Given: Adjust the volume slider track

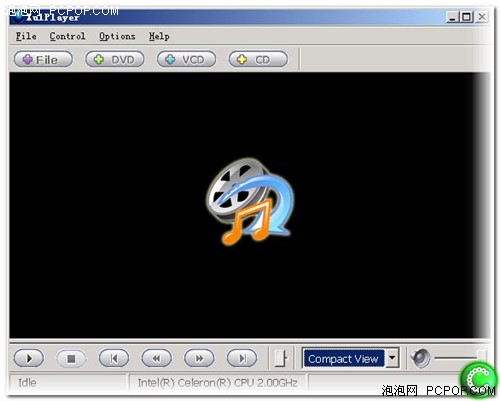Looking at the screenshot, I should (459, 358).
